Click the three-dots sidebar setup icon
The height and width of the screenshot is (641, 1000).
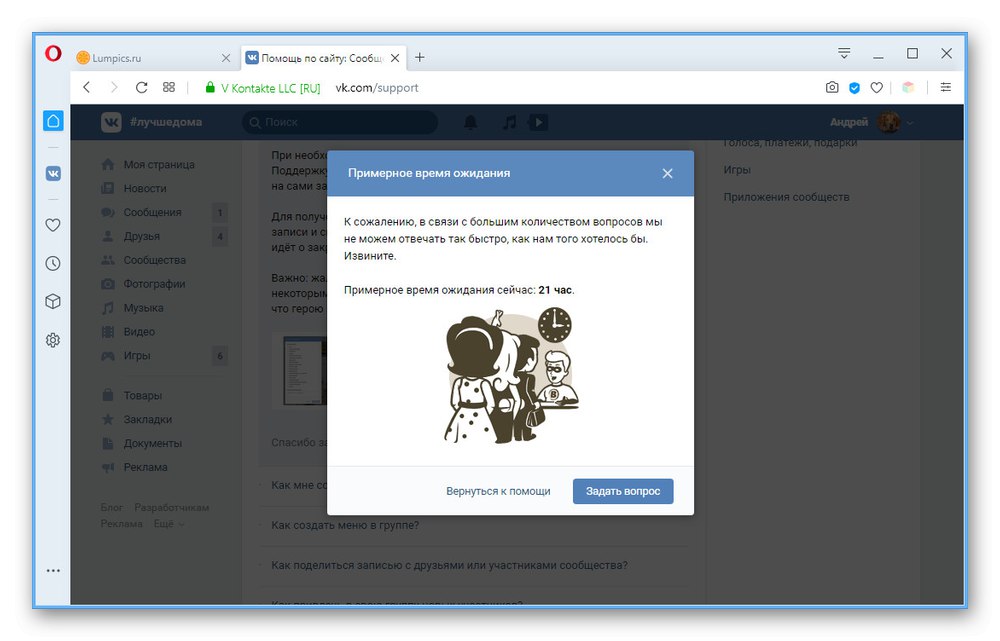(53, 570)
